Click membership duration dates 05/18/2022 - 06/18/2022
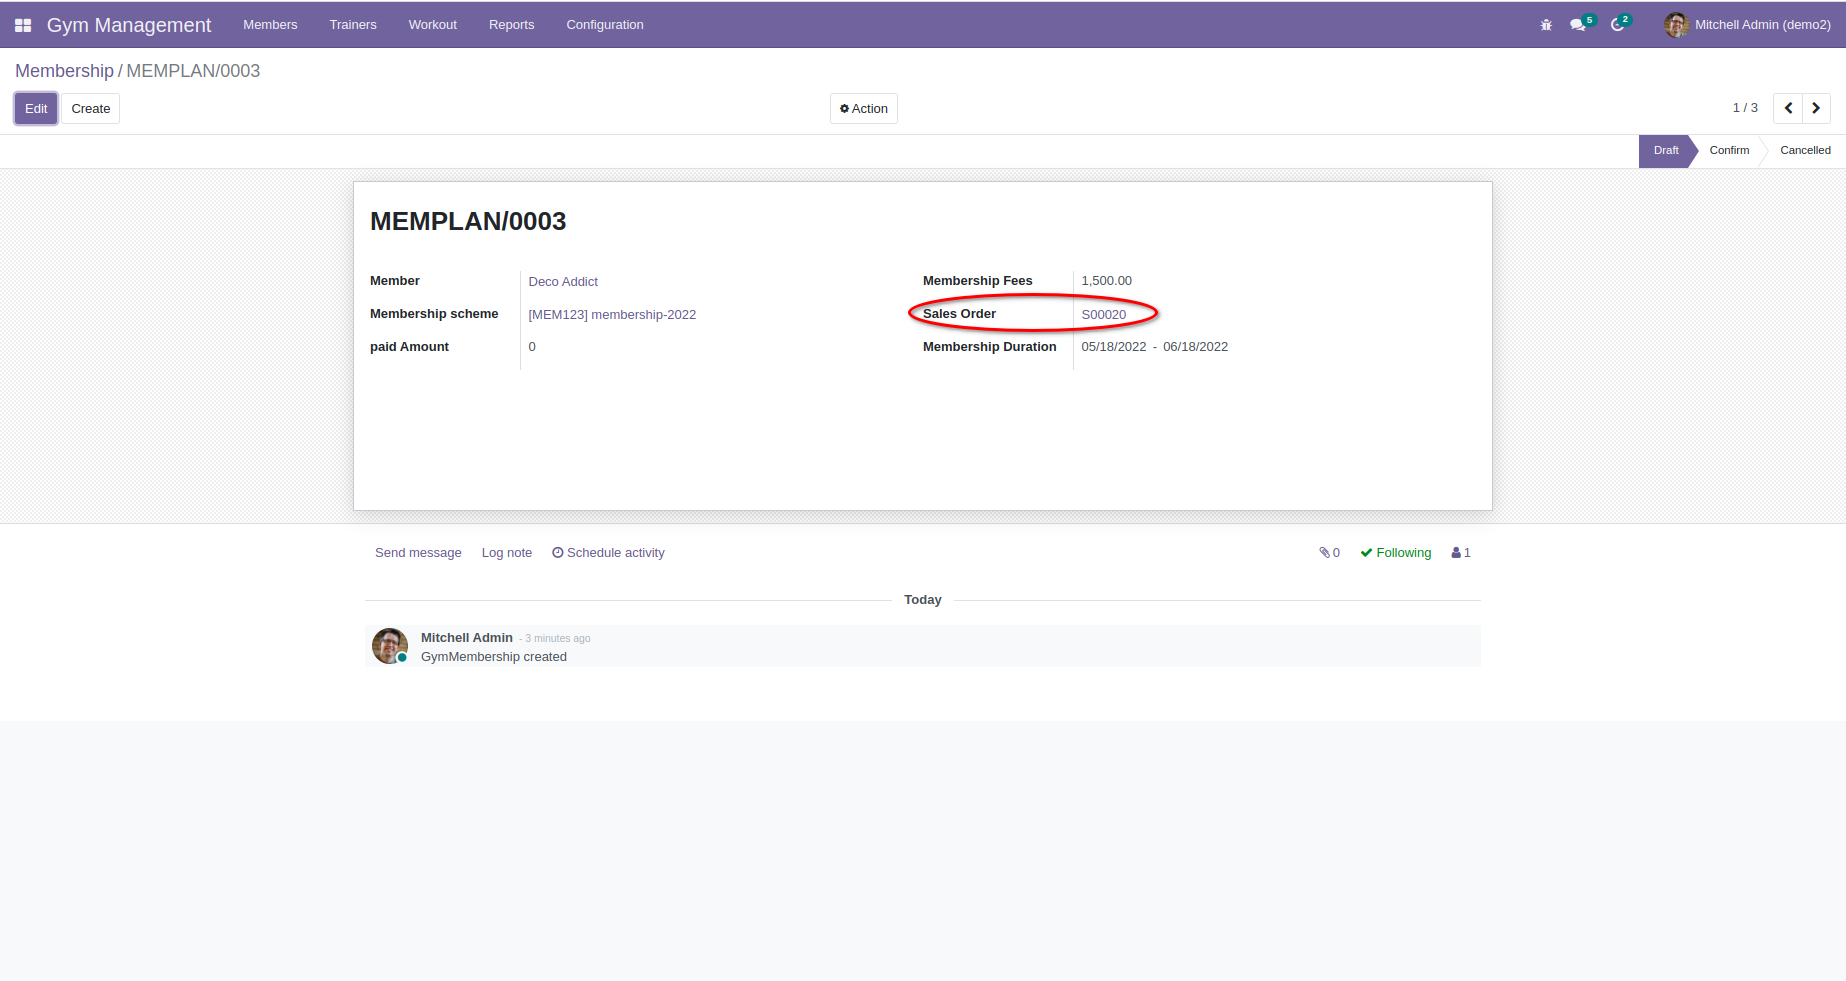The image size is (1846, 981). point(1154,347)
